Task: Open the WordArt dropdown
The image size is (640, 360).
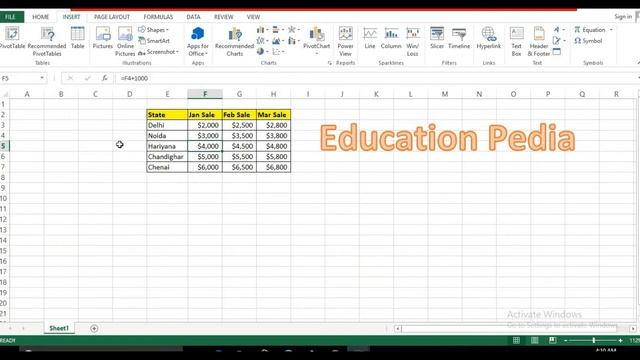Action: (559, 30)
